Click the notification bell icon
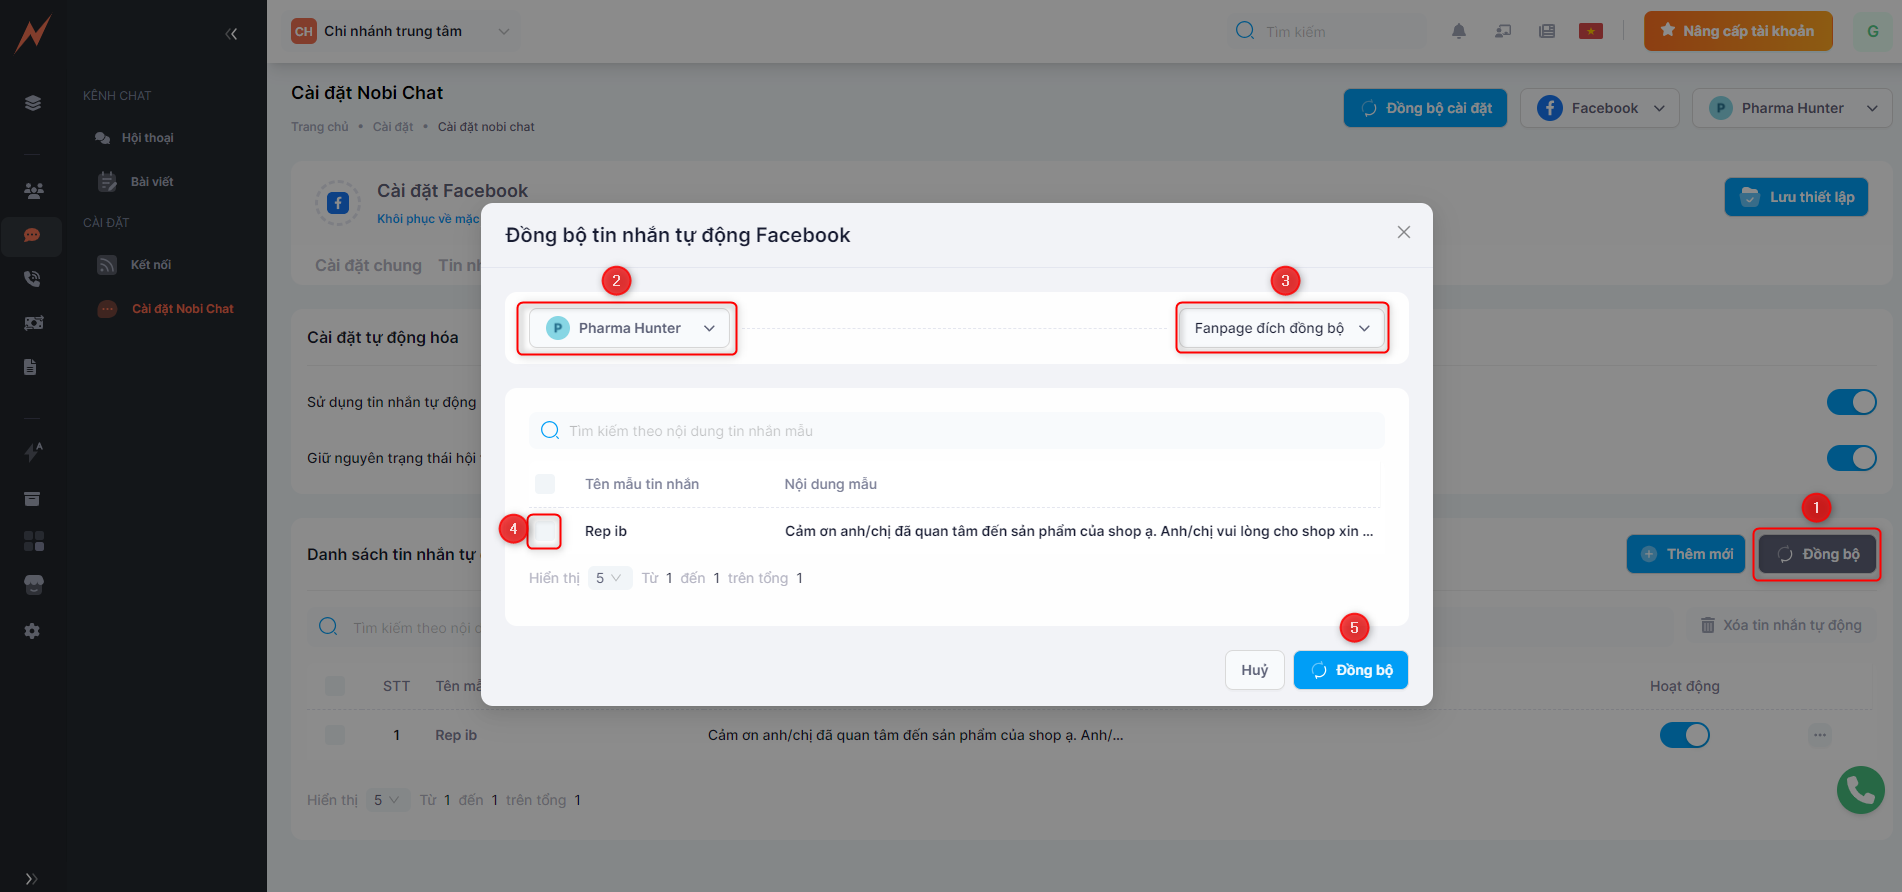 (x=1459, y=31)
